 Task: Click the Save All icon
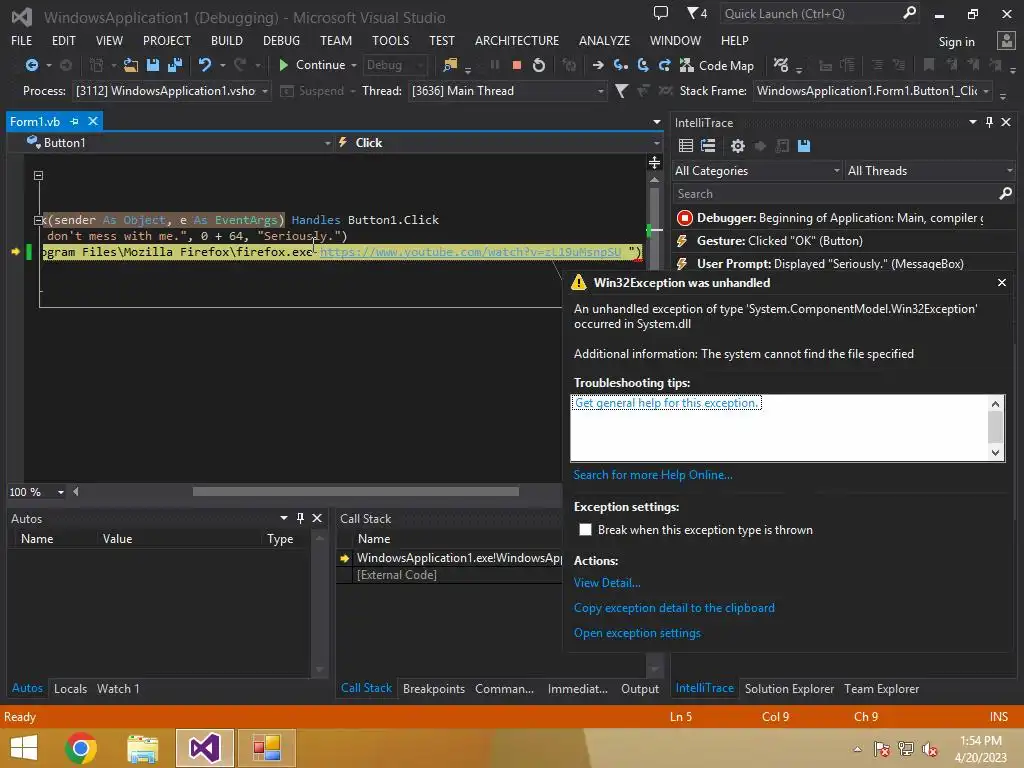pos(175,65)
